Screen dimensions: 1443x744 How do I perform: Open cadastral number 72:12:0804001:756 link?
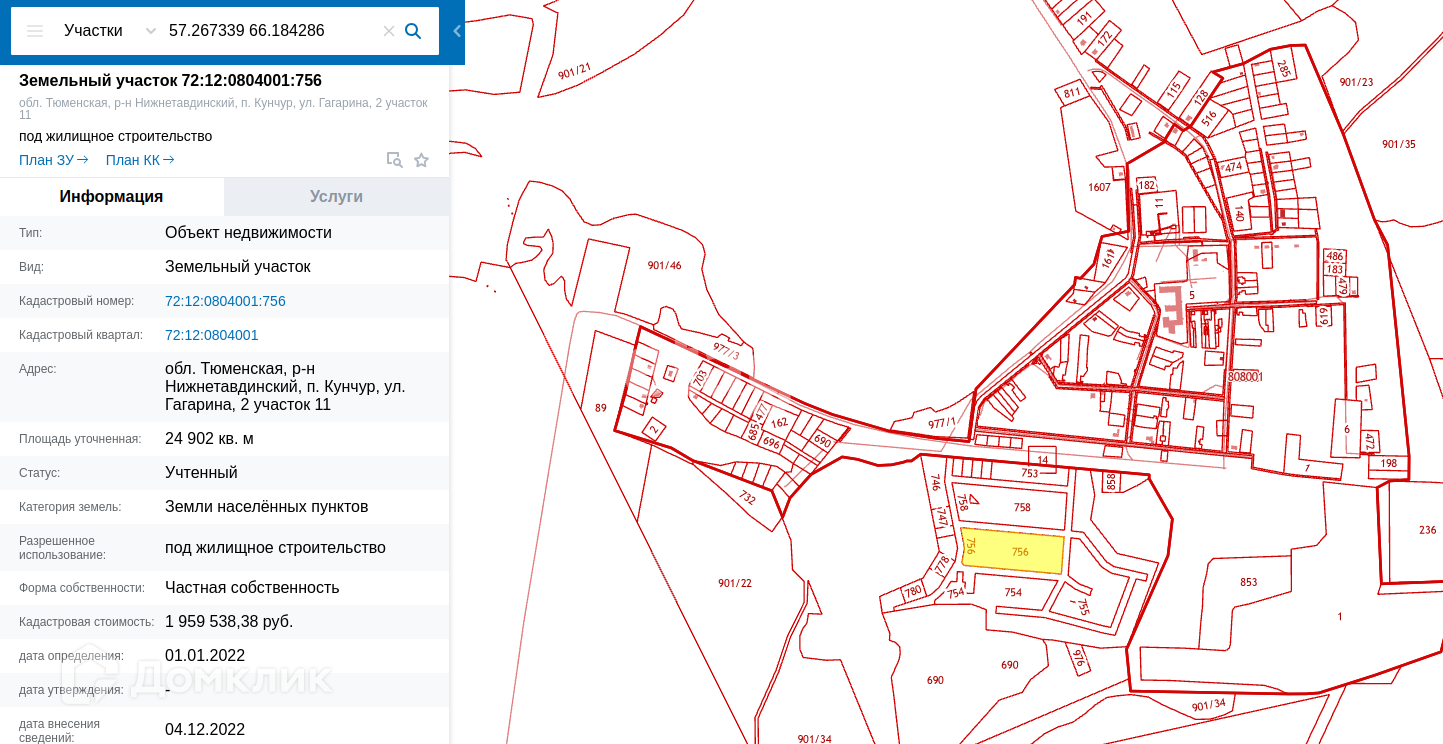(x=225, y=301)
